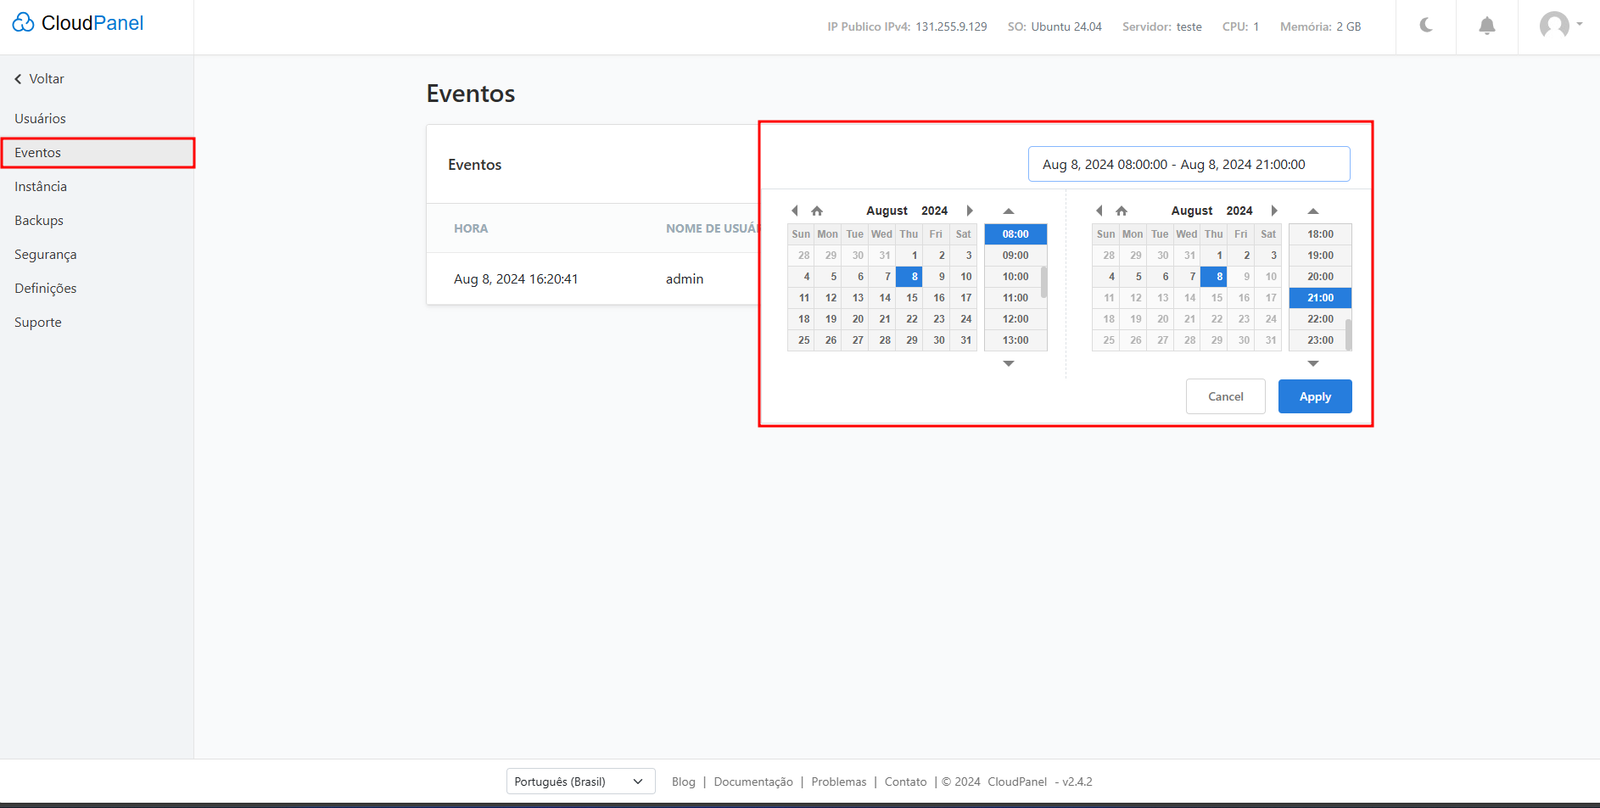This screenshot has height=808, width=1600.
Task: Navigate back using the Voltar link
Action: tap(40, 79)
